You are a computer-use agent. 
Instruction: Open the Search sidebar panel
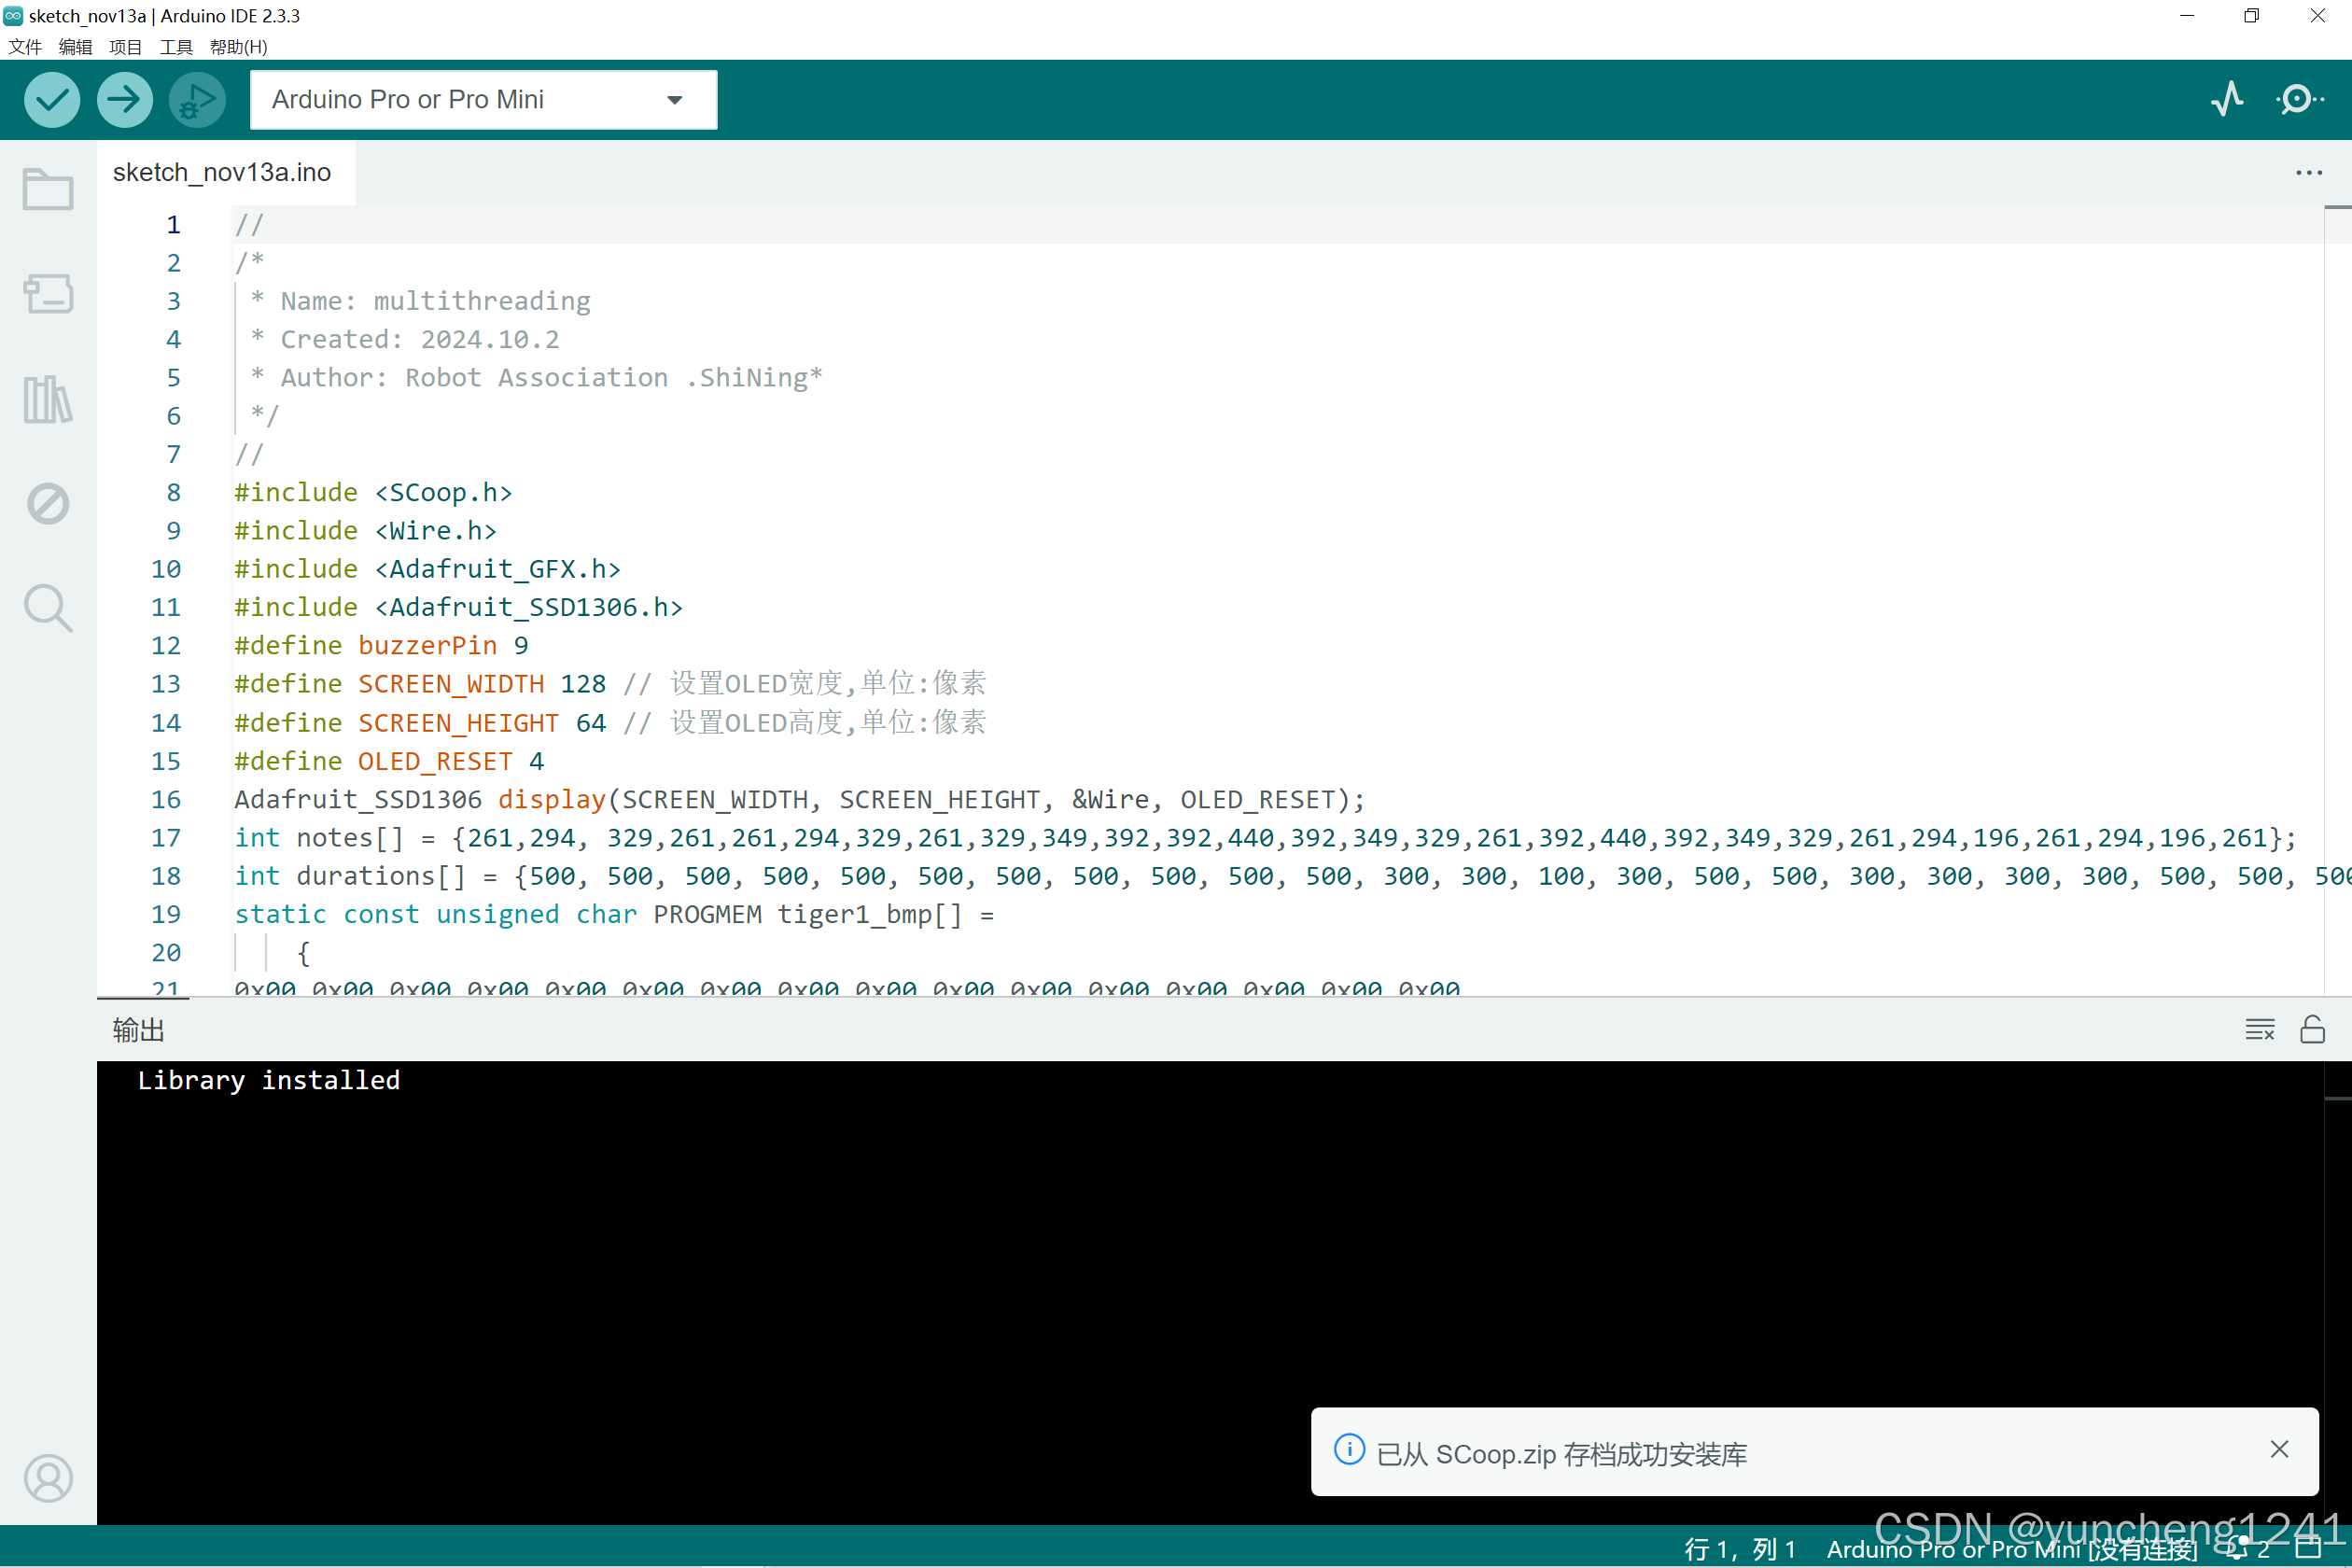click(48, 607)
